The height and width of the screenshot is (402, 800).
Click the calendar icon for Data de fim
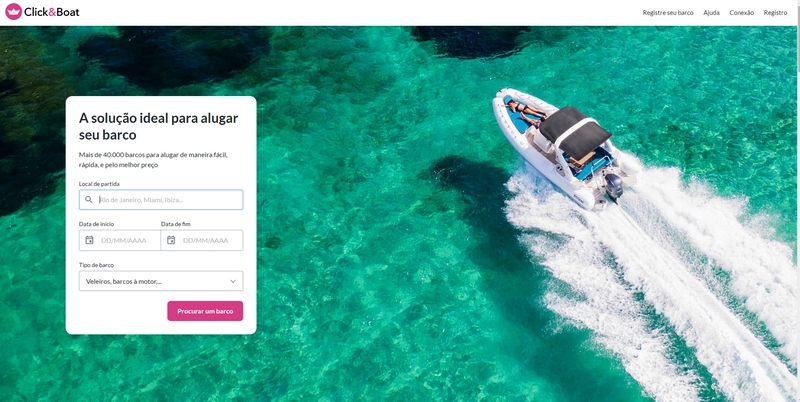point(171,240)
